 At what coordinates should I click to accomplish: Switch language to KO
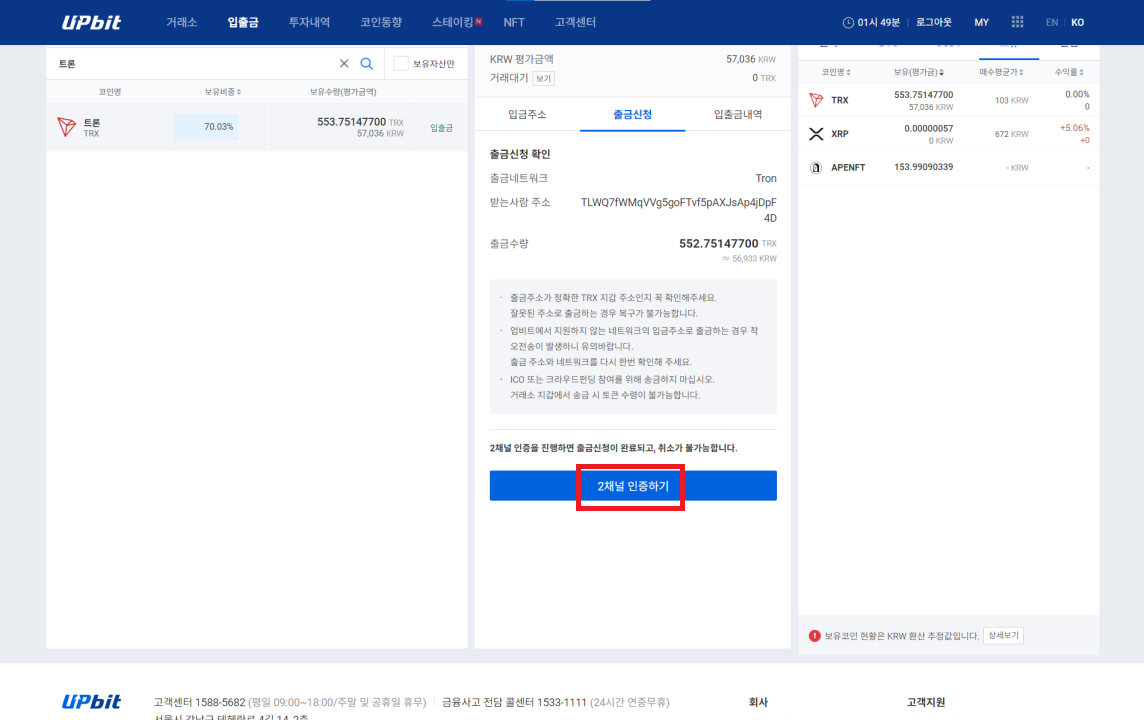coord(1078,23)
